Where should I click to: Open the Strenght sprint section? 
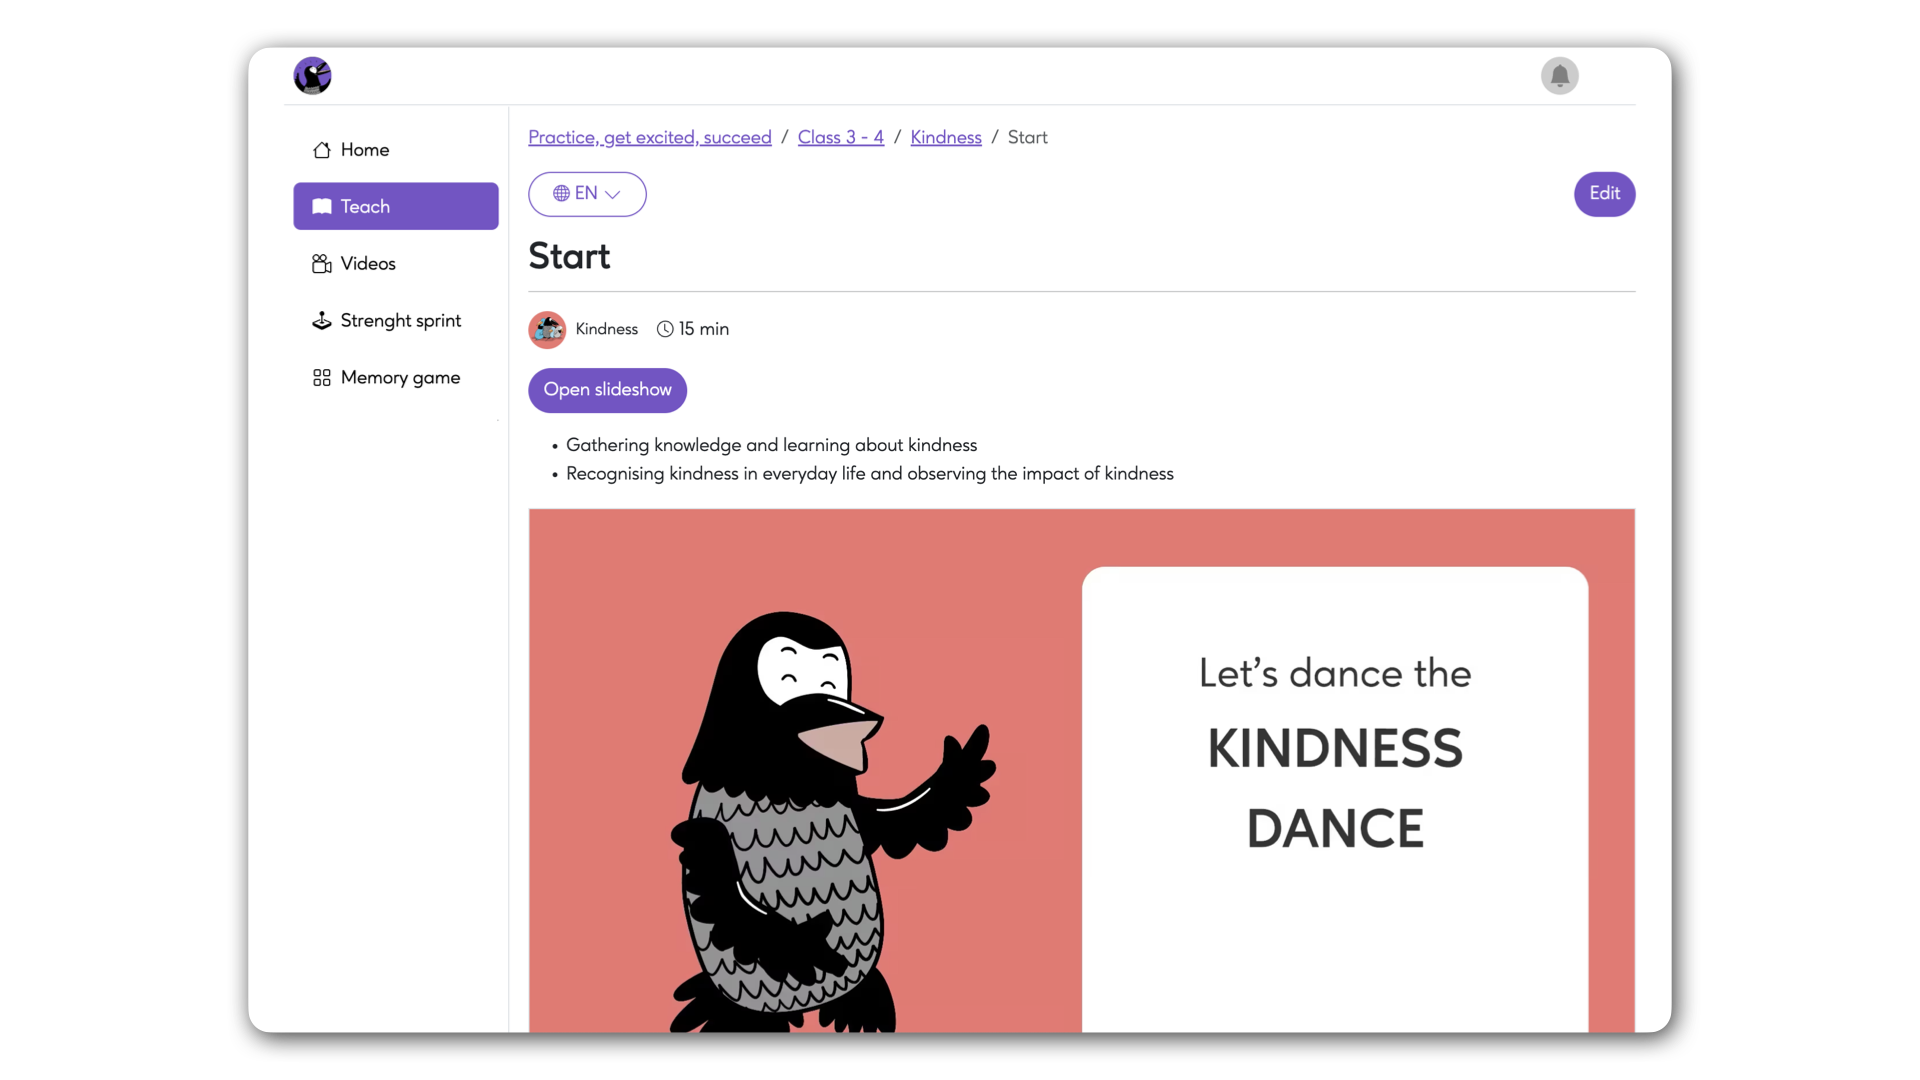(x=396, y=321)
